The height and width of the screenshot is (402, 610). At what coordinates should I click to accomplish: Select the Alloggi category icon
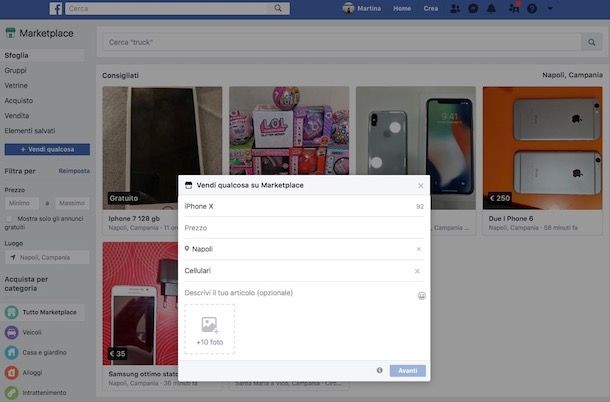coord(11,373)
